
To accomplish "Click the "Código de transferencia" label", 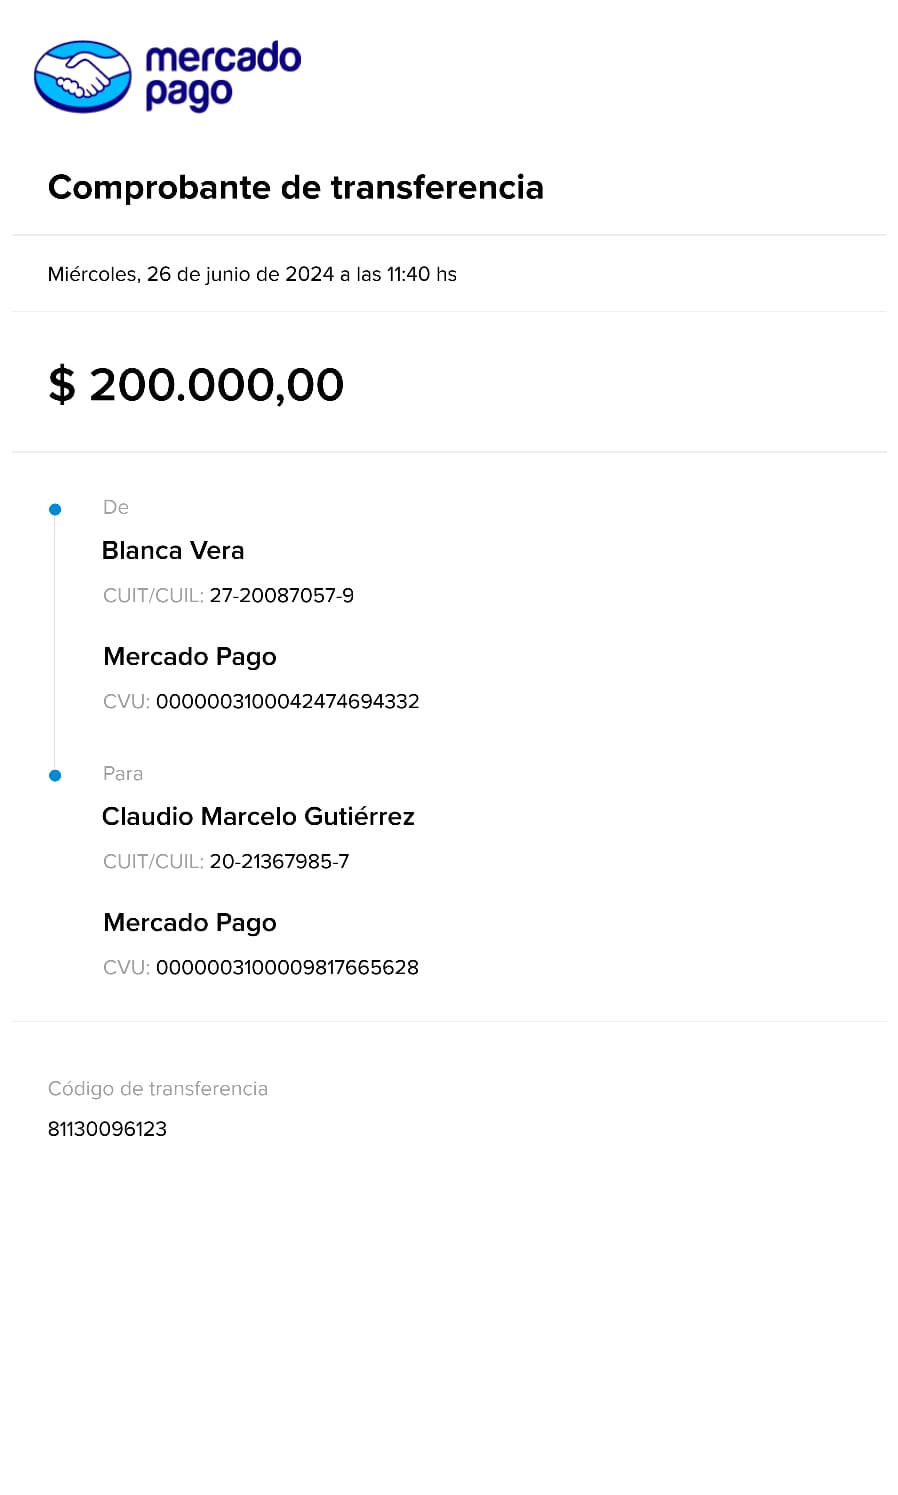I will click(x=158, y=1089).
